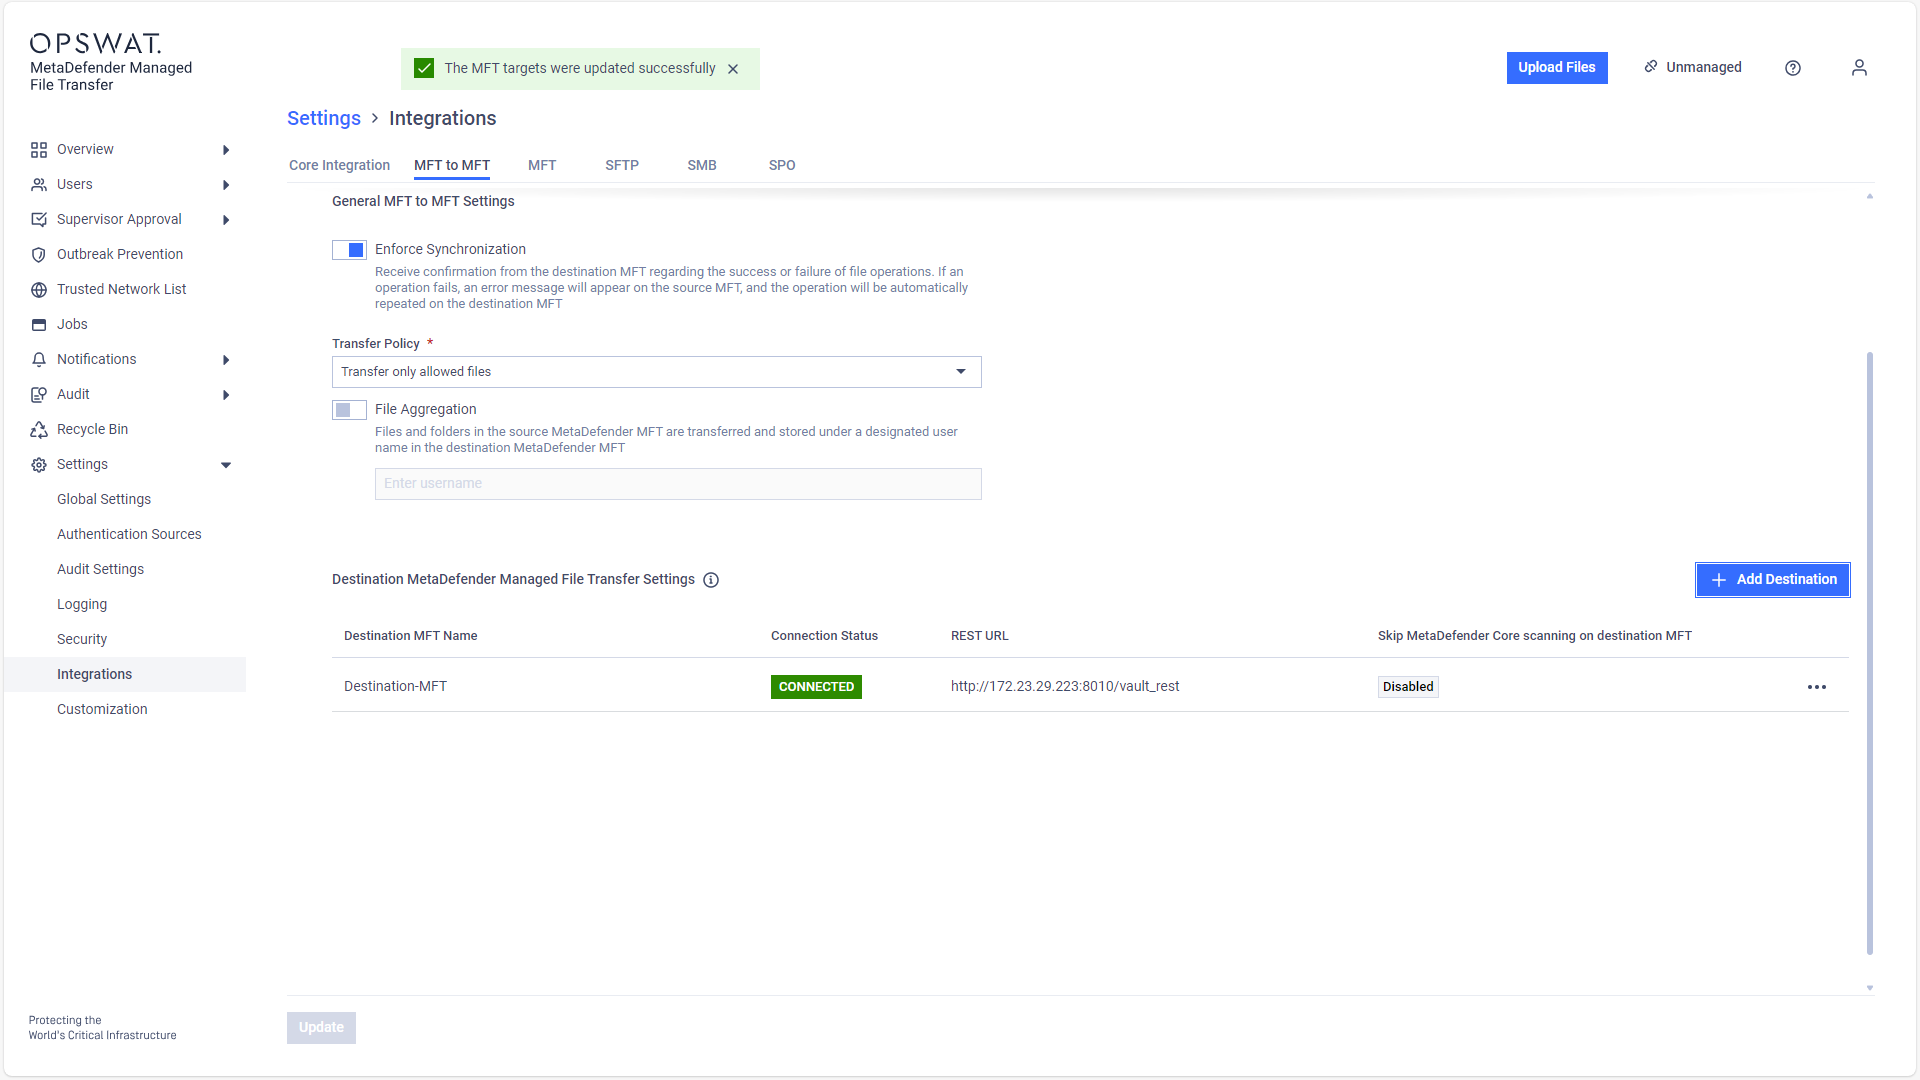Click the REST URL http://172.23.29.223:8010/vault_rest
The width and height of the screenshot is (1920, 1080).
point(1065,686)
